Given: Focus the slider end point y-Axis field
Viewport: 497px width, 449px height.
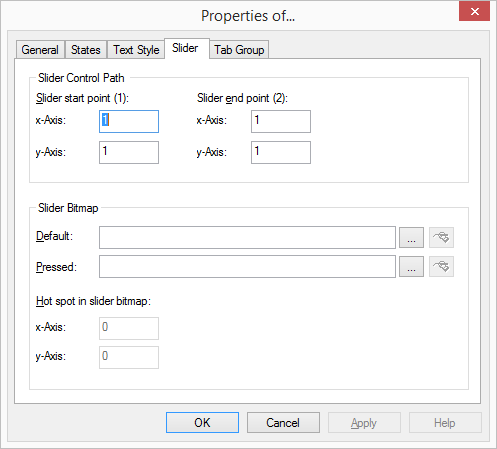Looking at the screenshot, I should [281, 152].
